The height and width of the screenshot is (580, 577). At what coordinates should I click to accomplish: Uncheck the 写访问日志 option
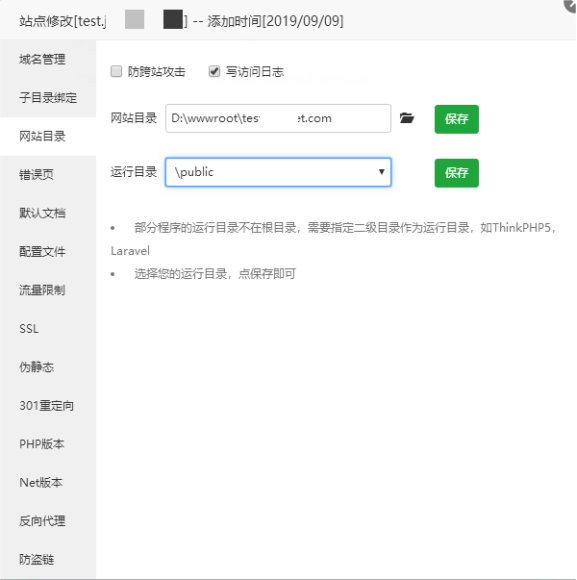[x=214, y=71]
